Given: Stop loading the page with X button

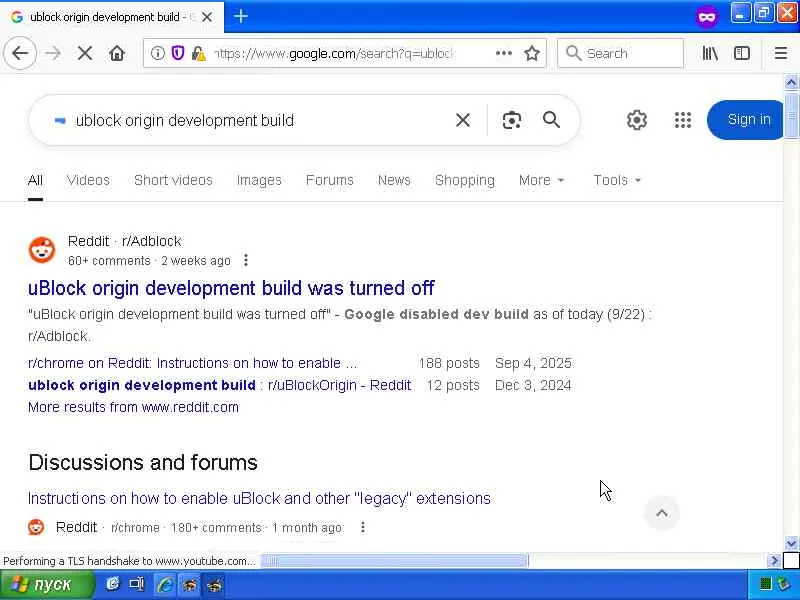Looking at the screenshot, I should [x=85, y=53].
